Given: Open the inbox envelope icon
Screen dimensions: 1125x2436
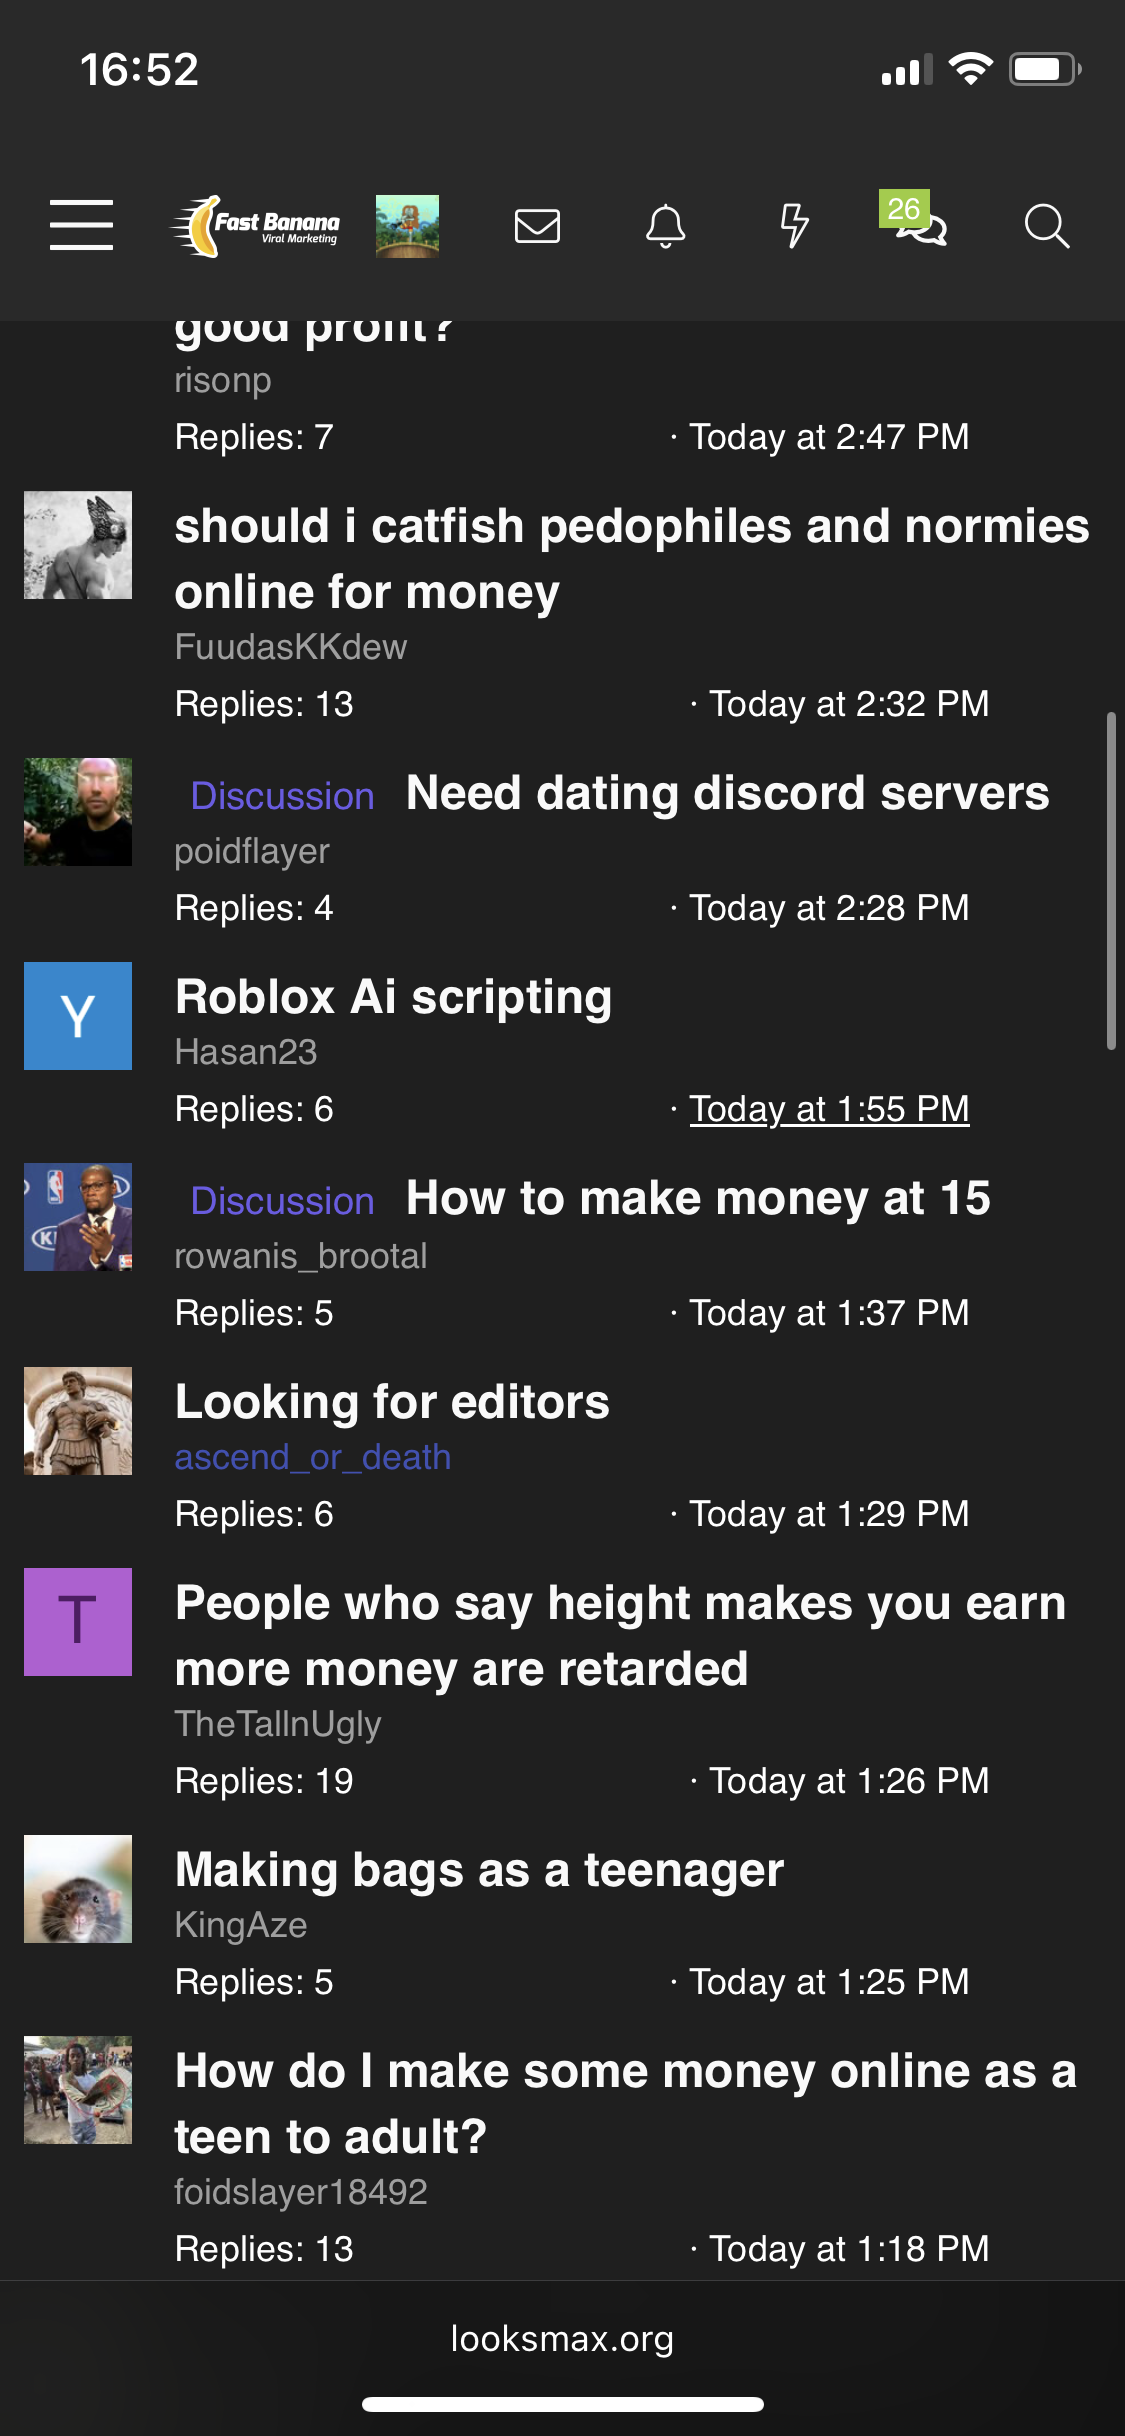Looking at the screenshot, I should (x=537, y=226).
